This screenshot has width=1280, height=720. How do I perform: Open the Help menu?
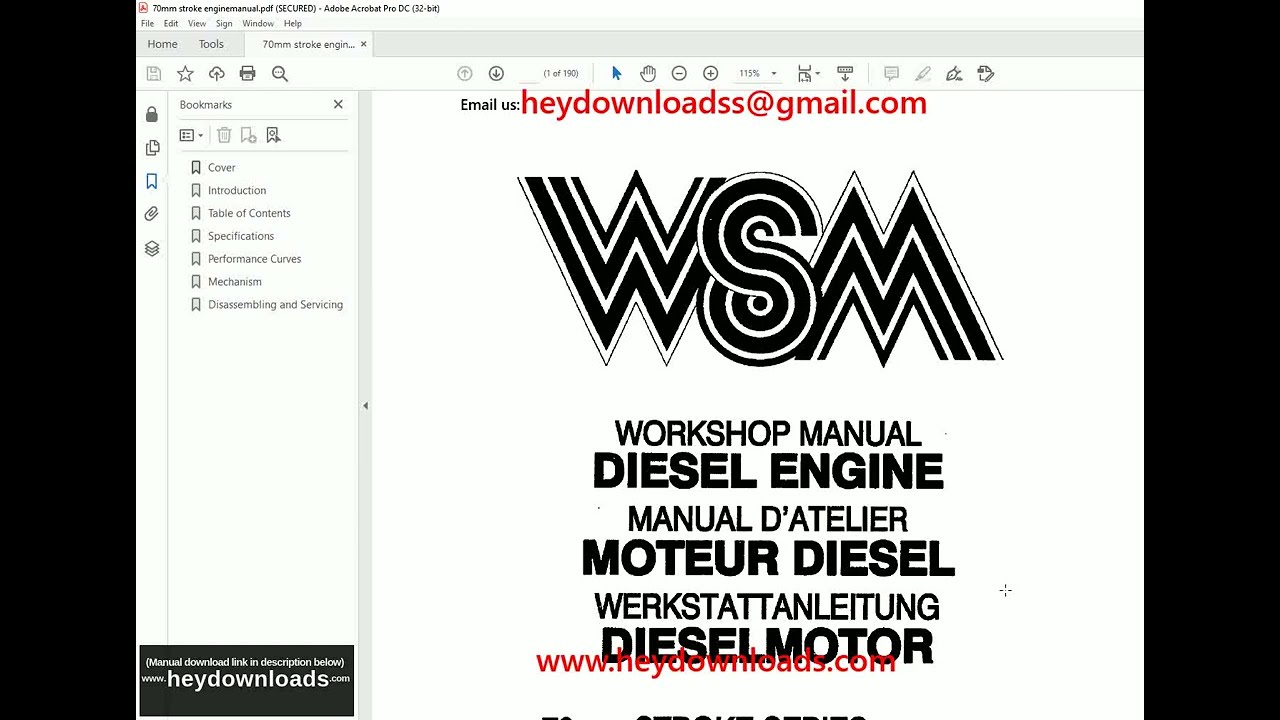click(293, 23)
